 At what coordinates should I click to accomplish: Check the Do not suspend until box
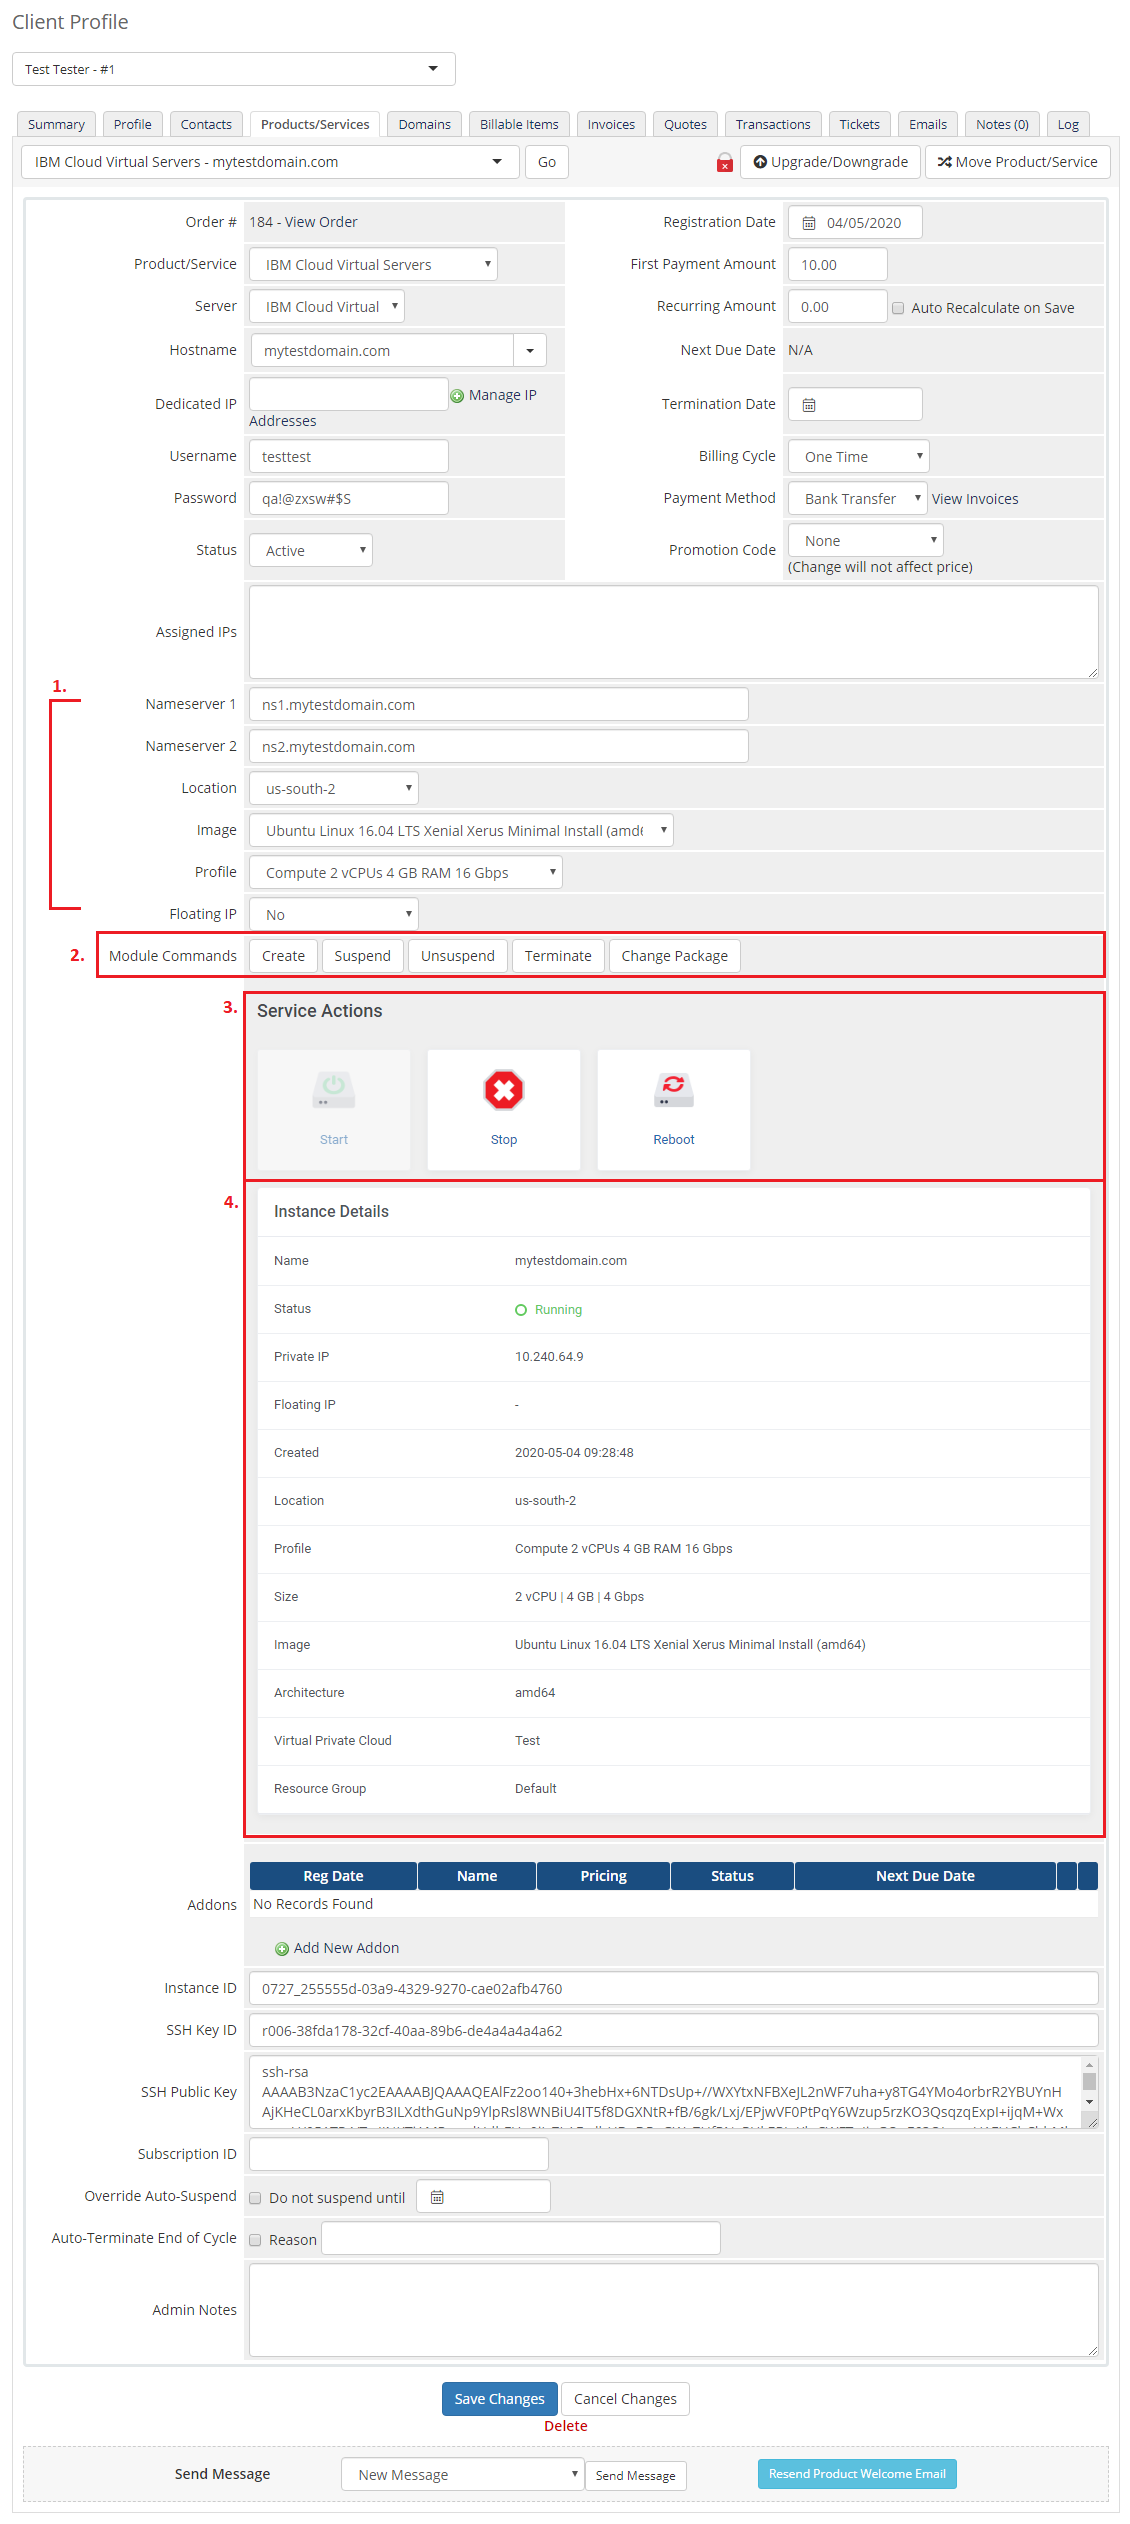255,2198
